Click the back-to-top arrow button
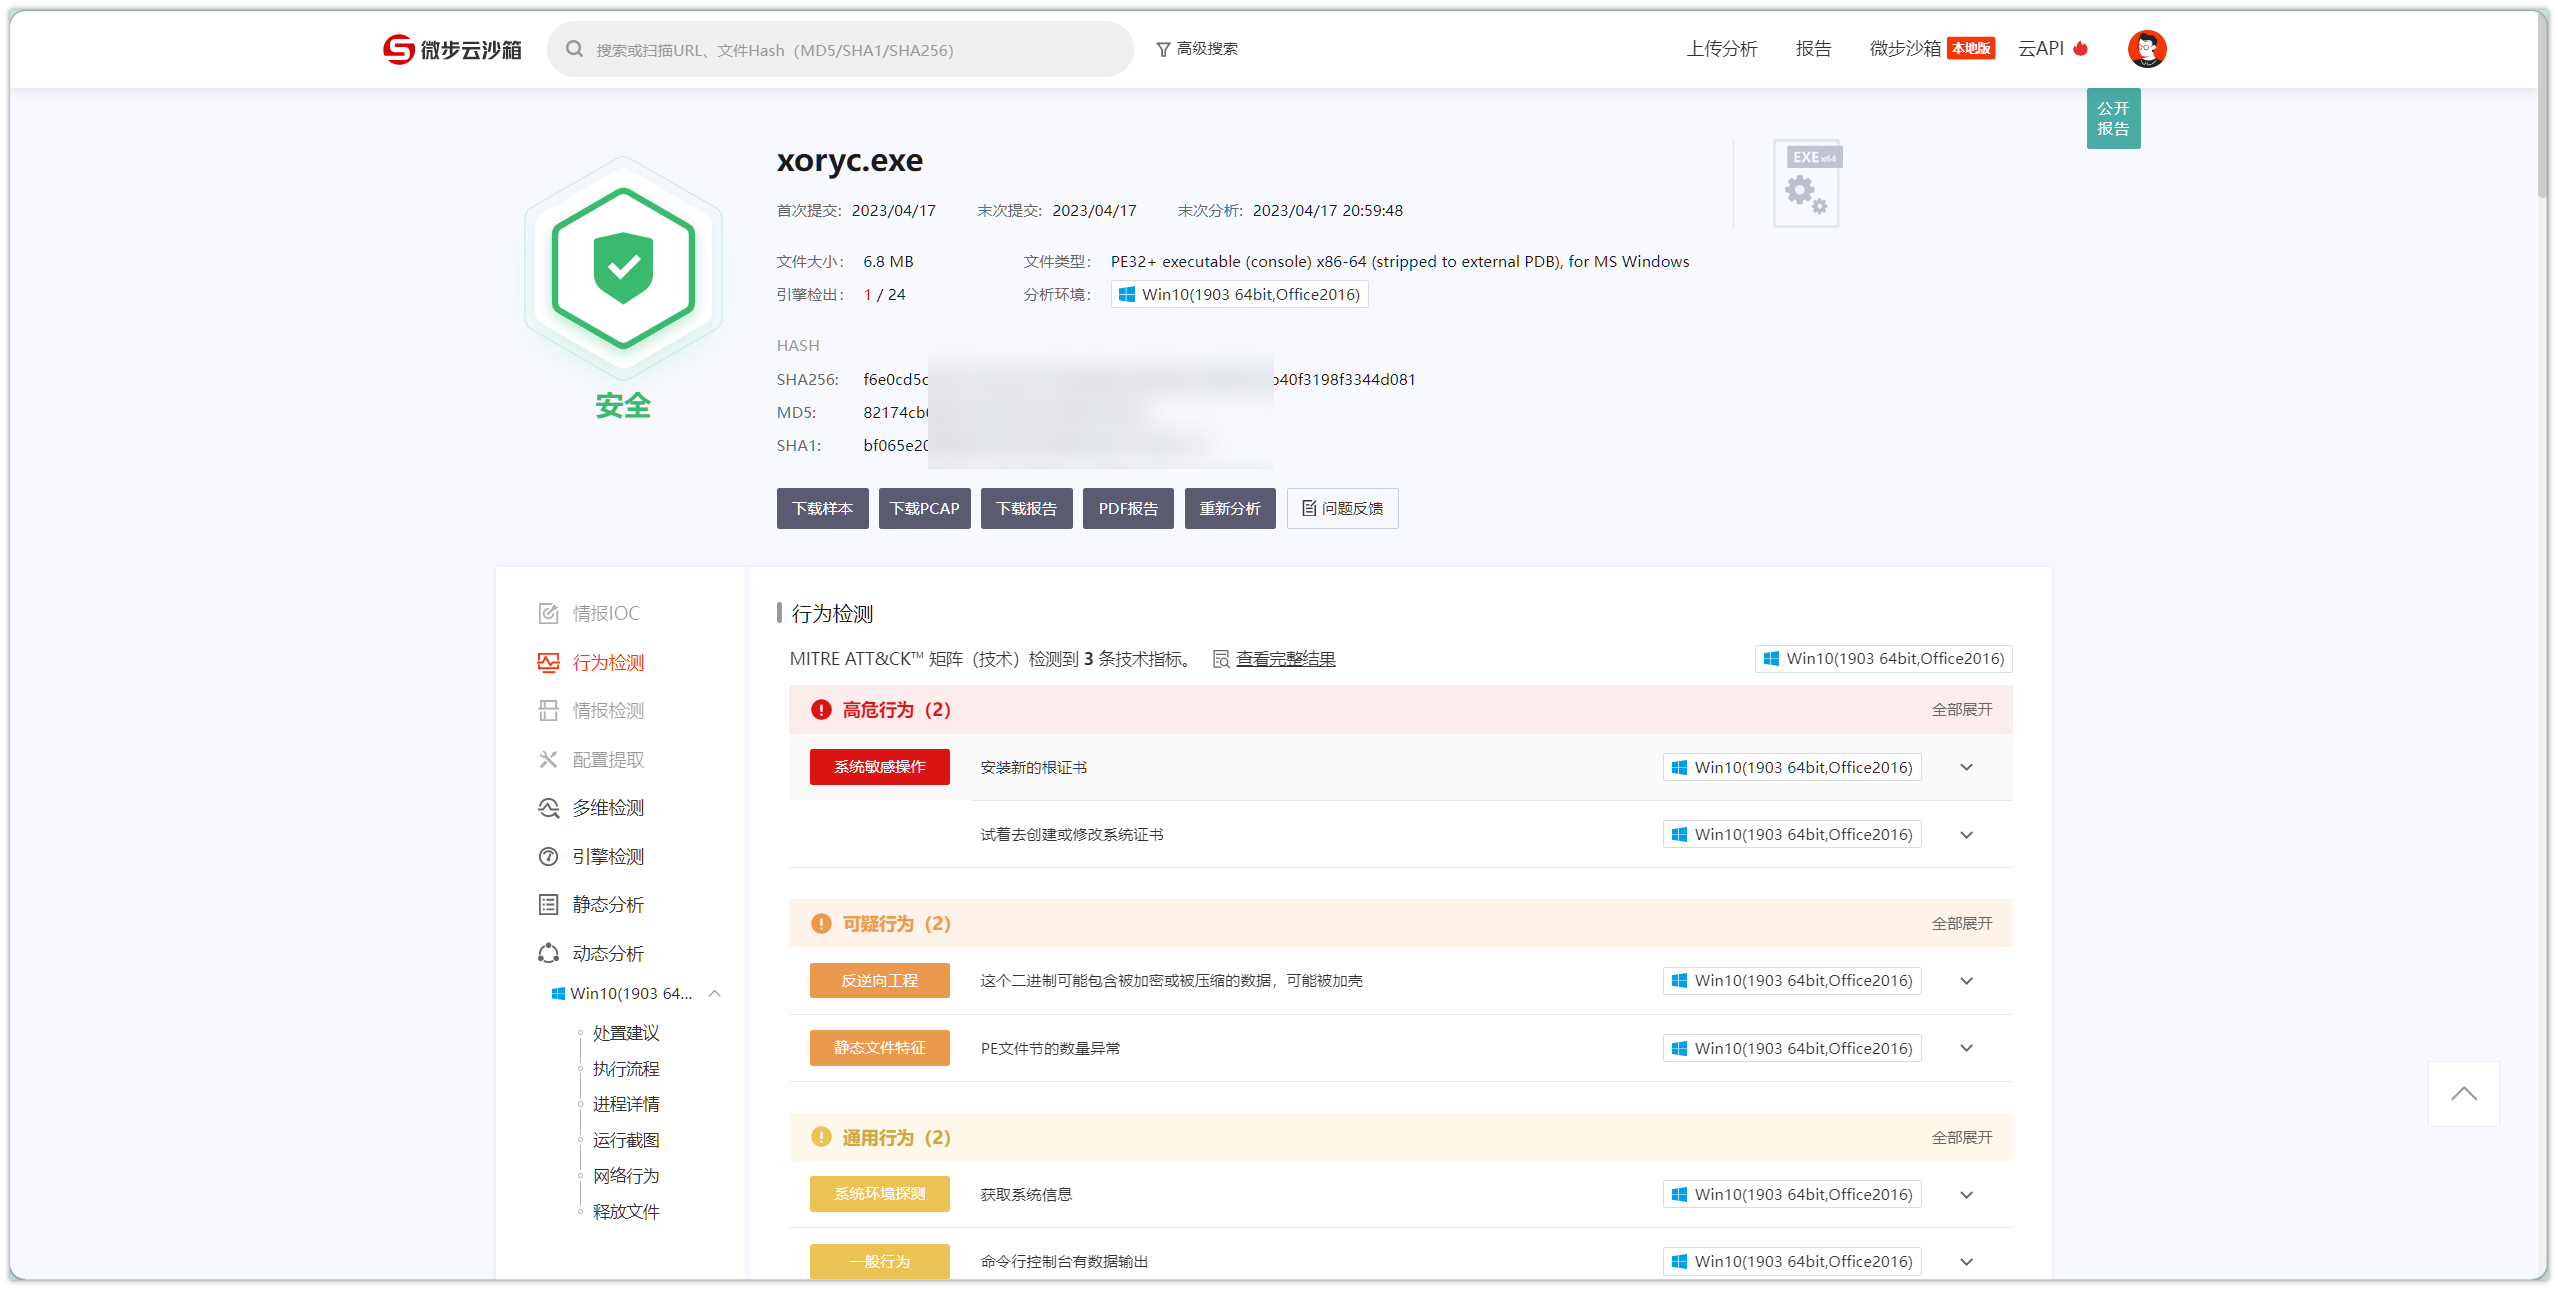2558x1290 pixels. (2463, 1094)
